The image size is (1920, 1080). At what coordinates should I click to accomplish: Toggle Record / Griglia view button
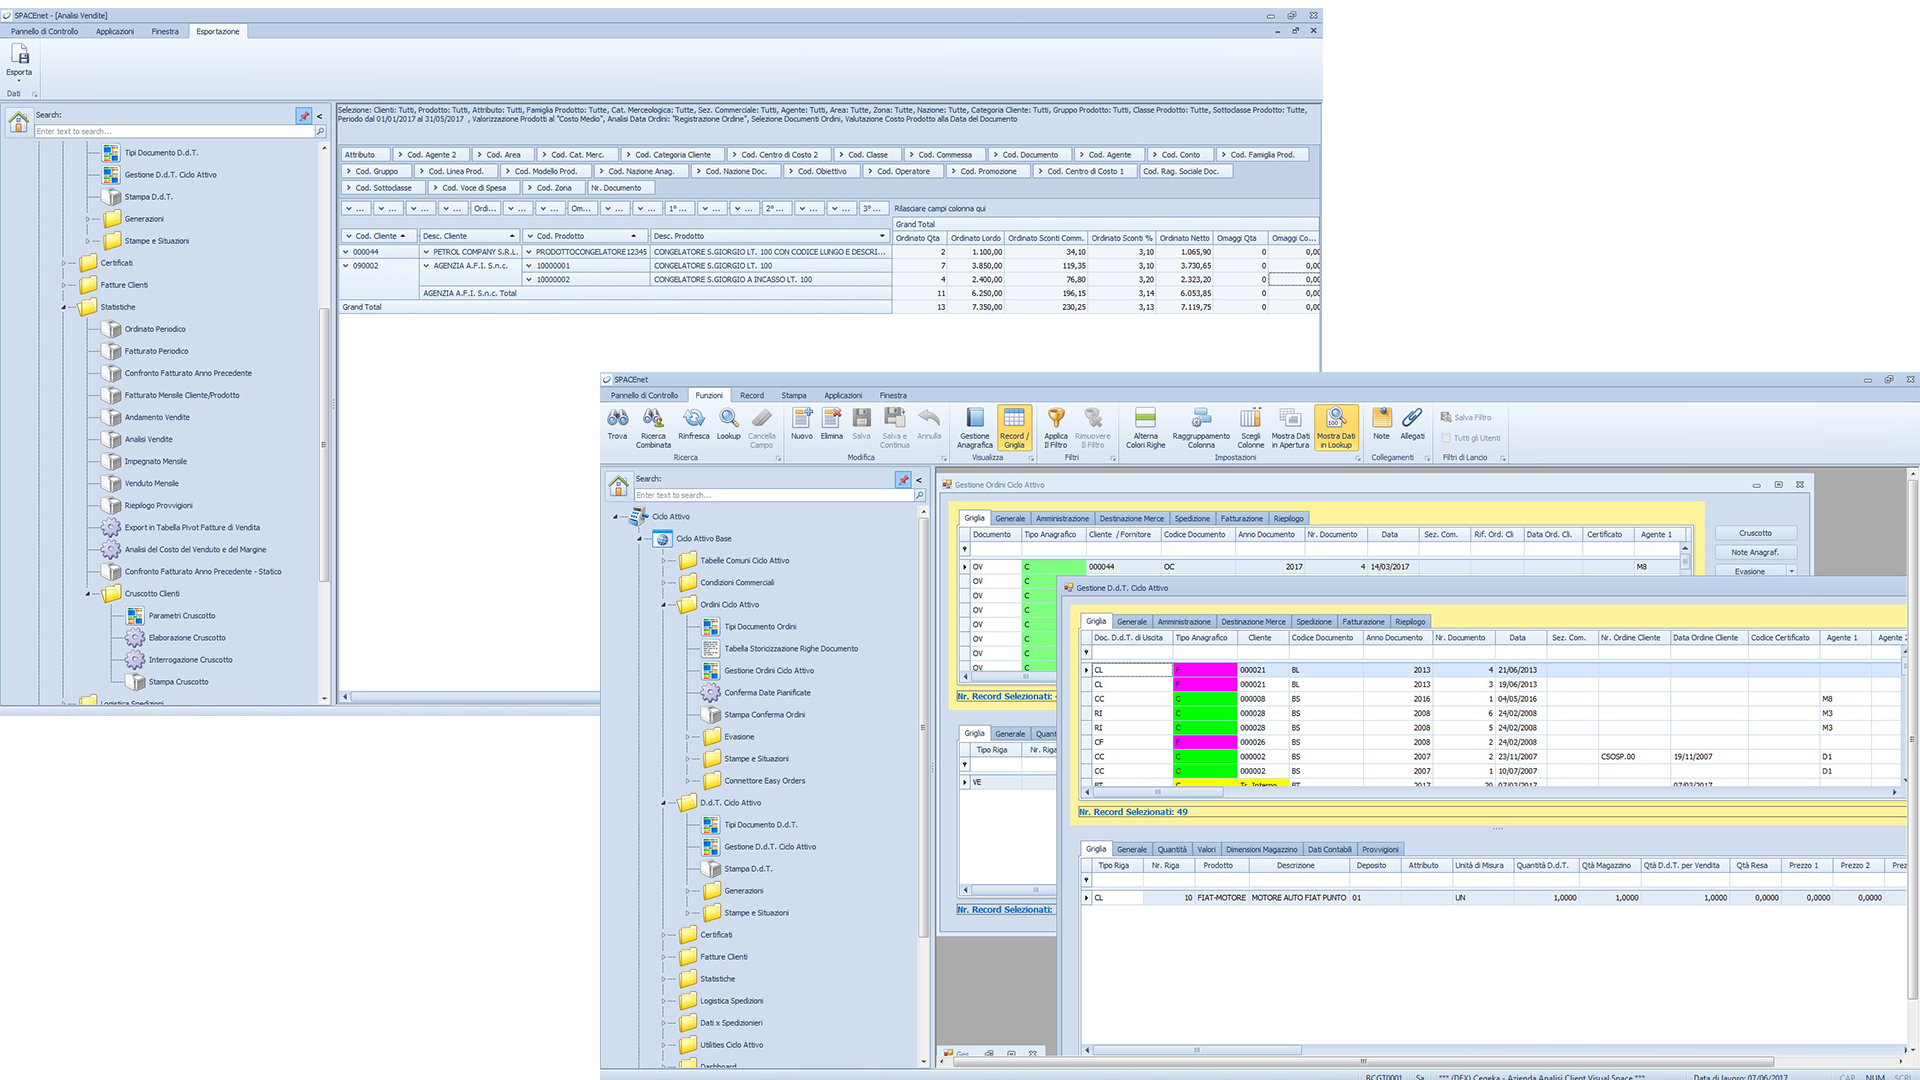1014,427
